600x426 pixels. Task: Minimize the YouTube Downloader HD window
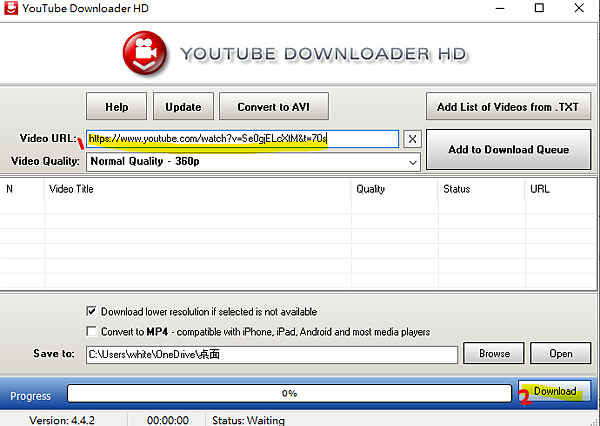(500, 8)
